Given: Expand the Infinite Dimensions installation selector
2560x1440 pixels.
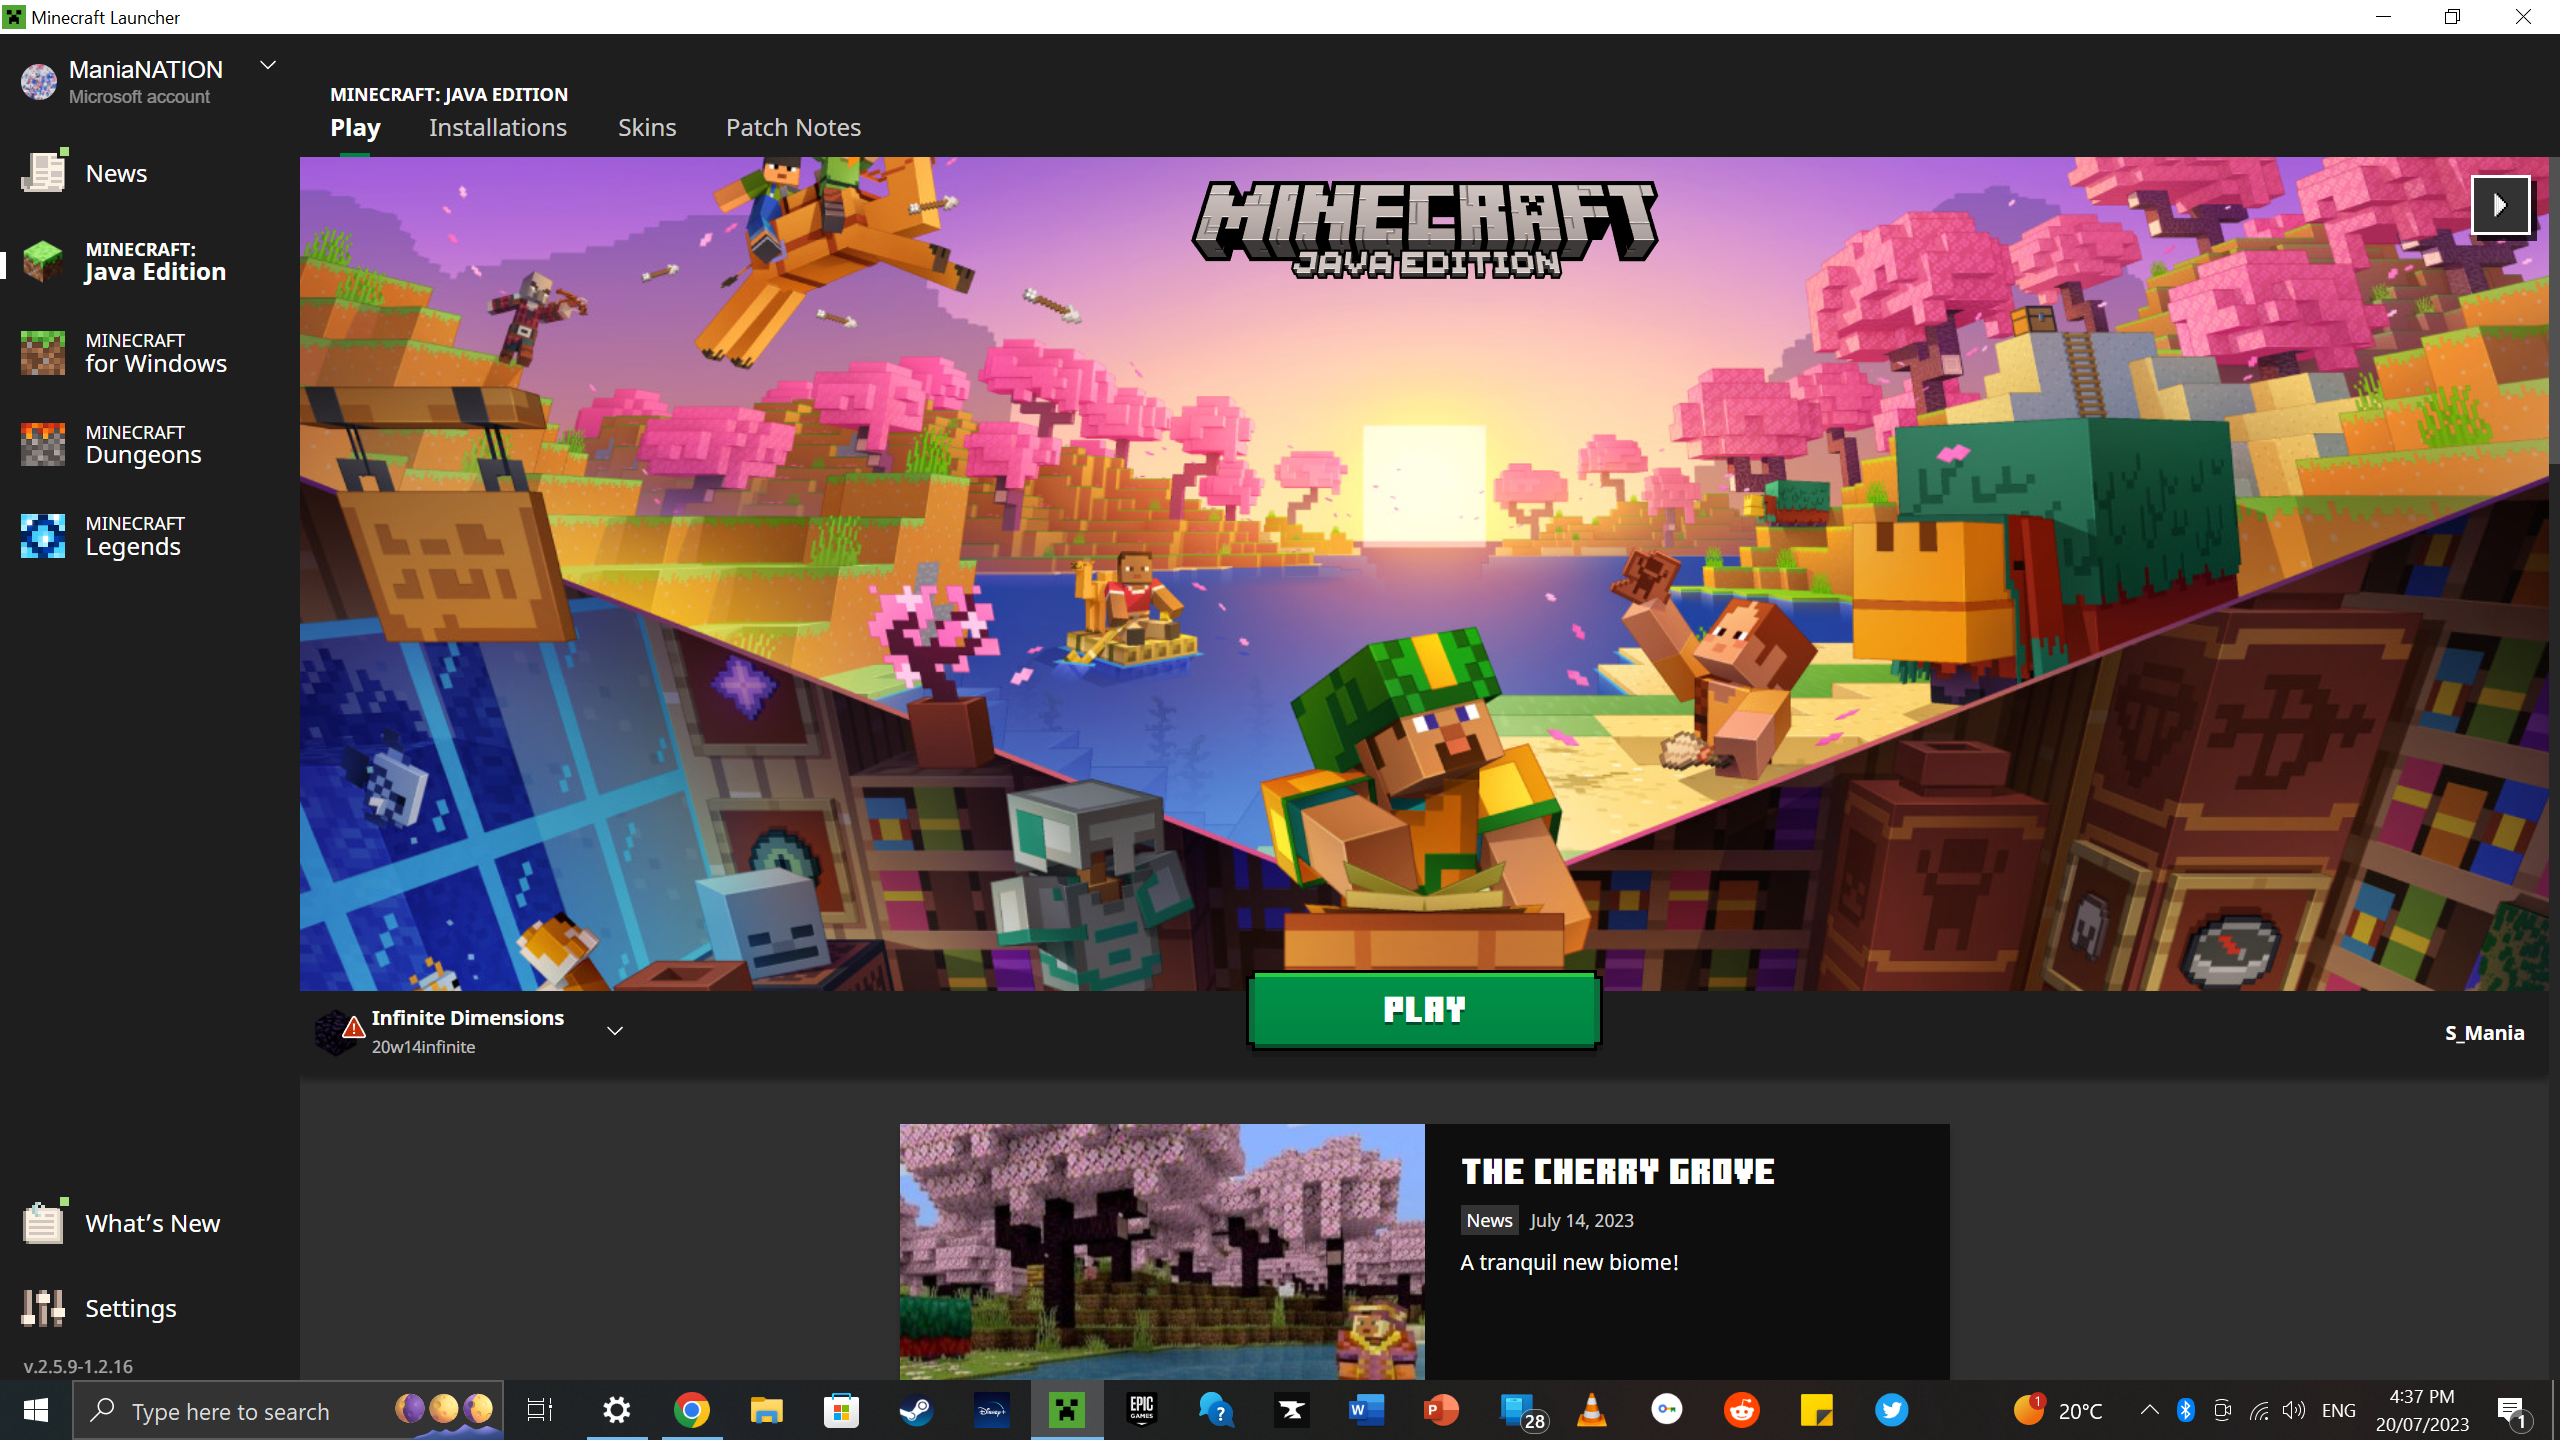Looking at the screenshot, I should point(615,1031).
